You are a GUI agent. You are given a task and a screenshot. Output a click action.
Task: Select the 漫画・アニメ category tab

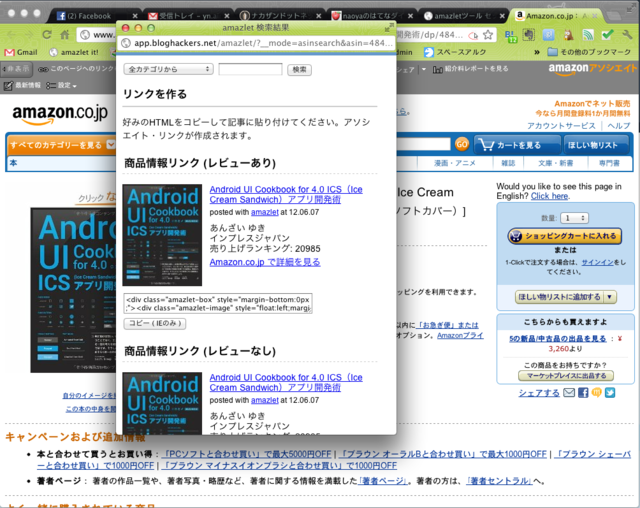coord(454,163)
